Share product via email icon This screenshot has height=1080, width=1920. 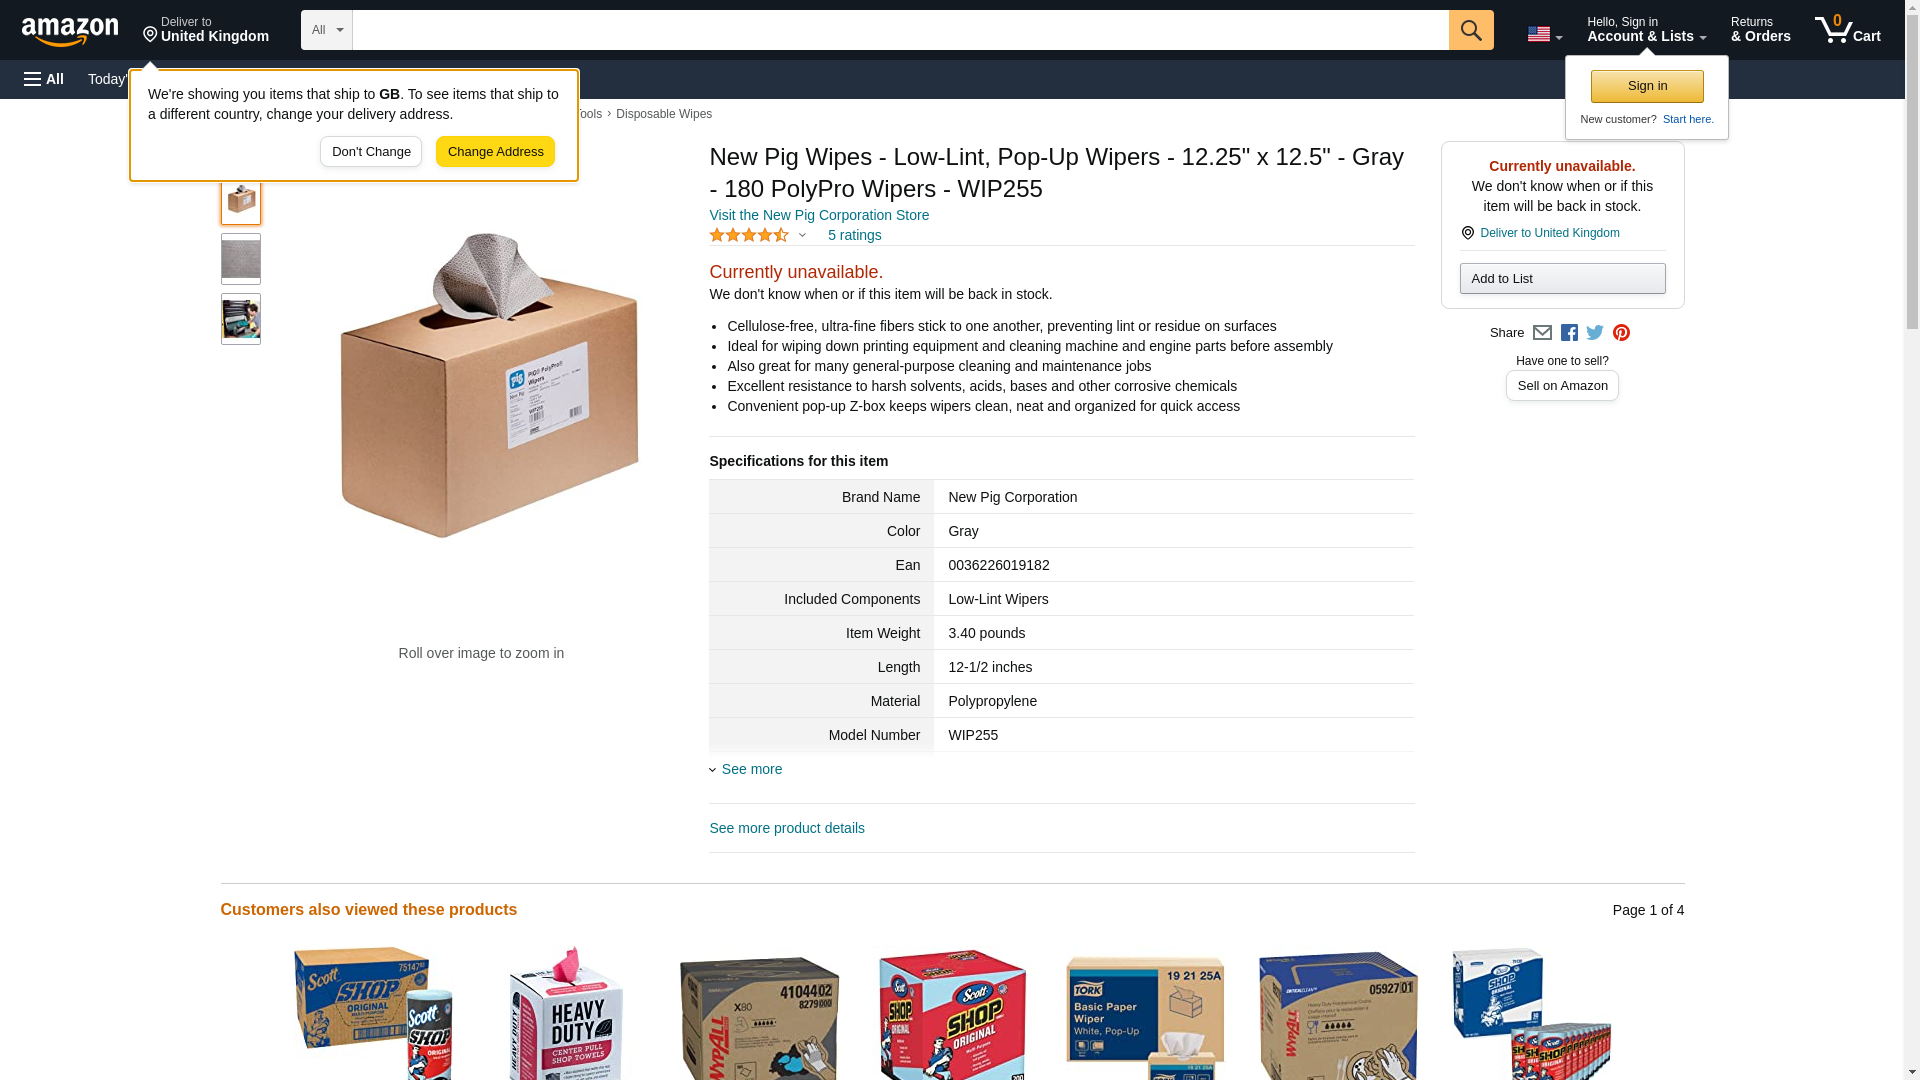coord(1542,333)
